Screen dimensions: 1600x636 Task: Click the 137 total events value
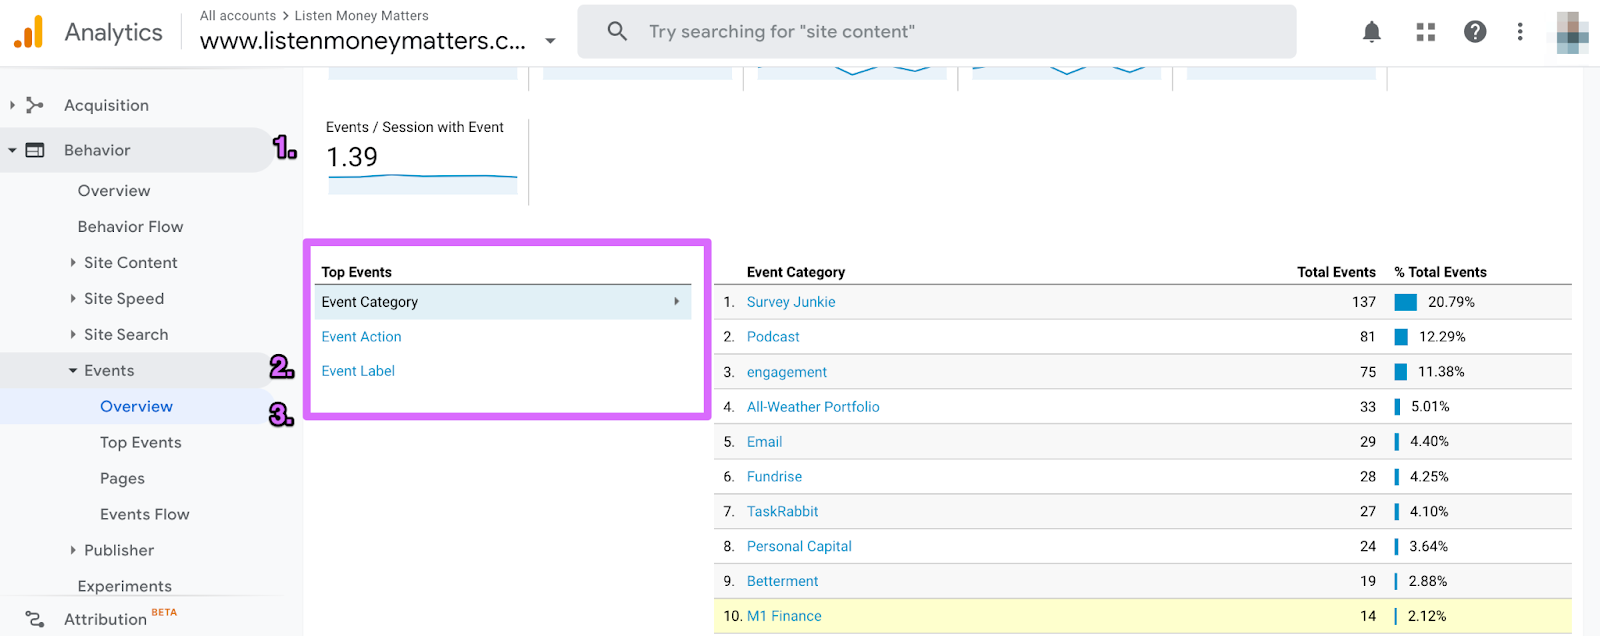(1364, 302)
